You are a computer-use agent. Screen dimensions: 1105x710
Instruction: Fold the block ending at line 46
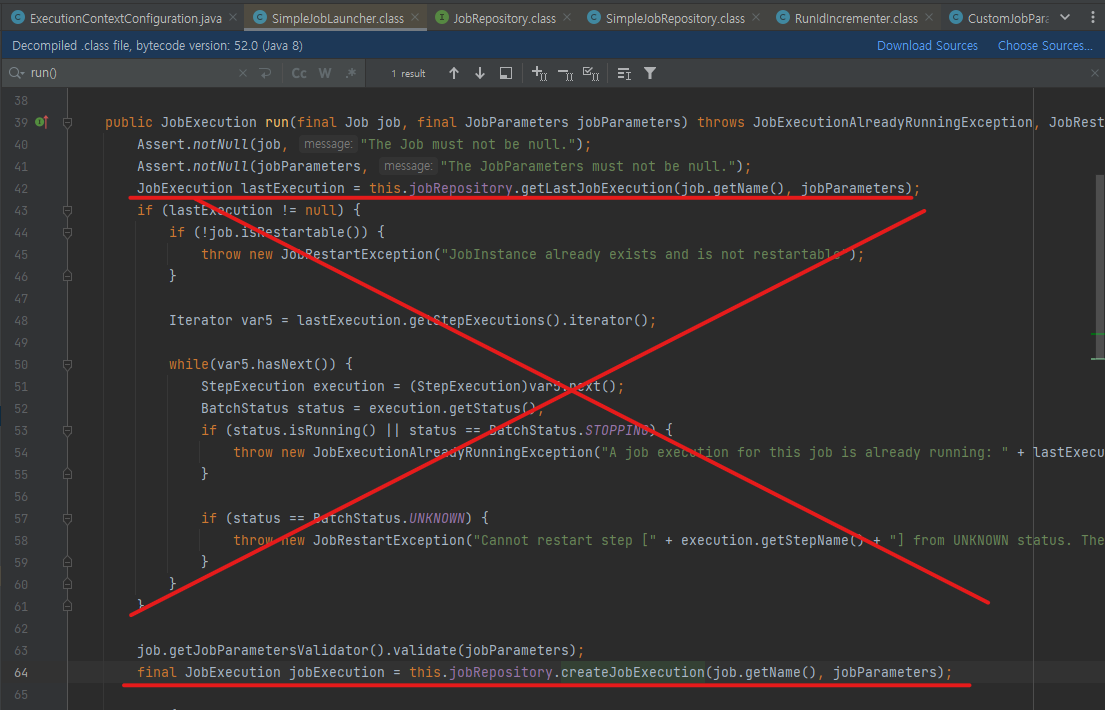coord(68,276)
